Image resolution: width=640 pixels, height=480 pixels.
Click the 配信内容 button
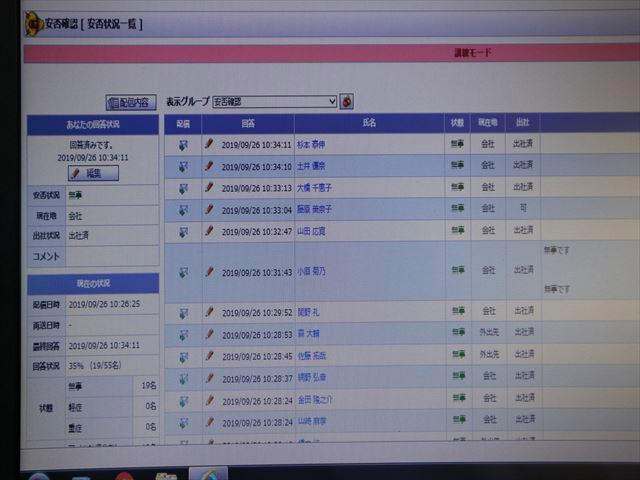131,102
